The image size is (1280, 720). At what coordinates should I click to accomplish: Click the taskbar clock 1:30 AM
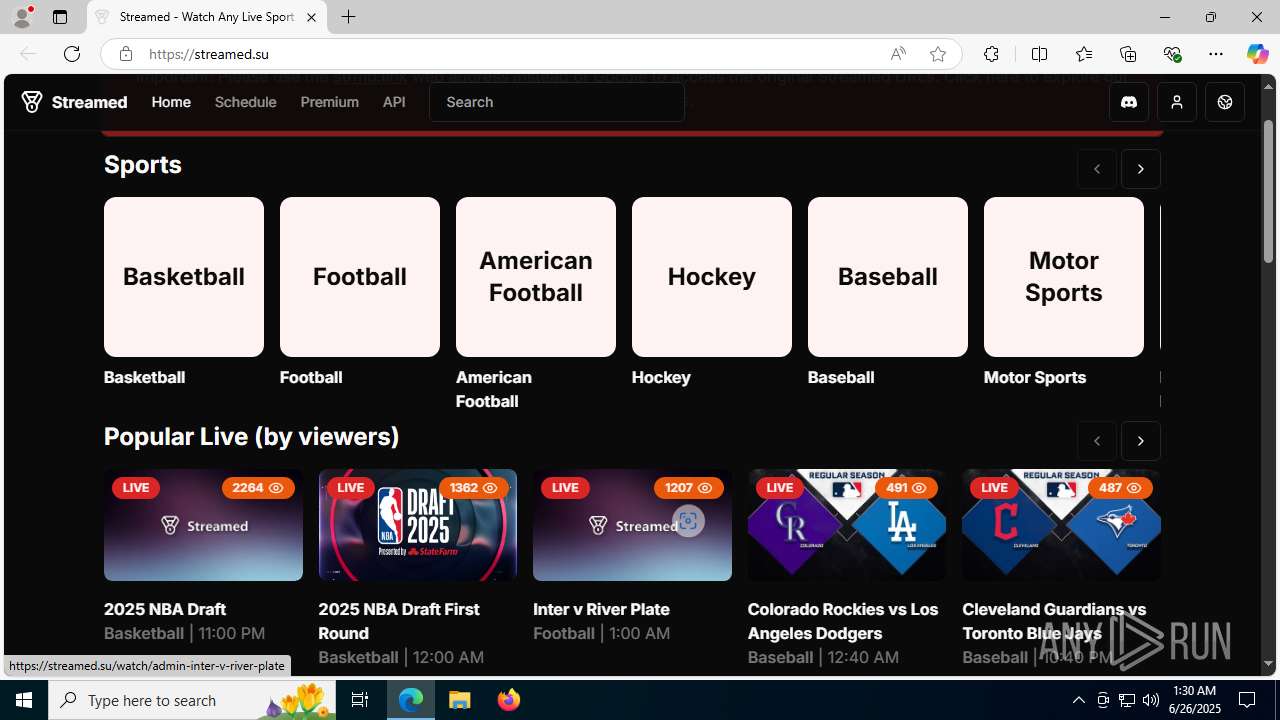pos(1194,690)
